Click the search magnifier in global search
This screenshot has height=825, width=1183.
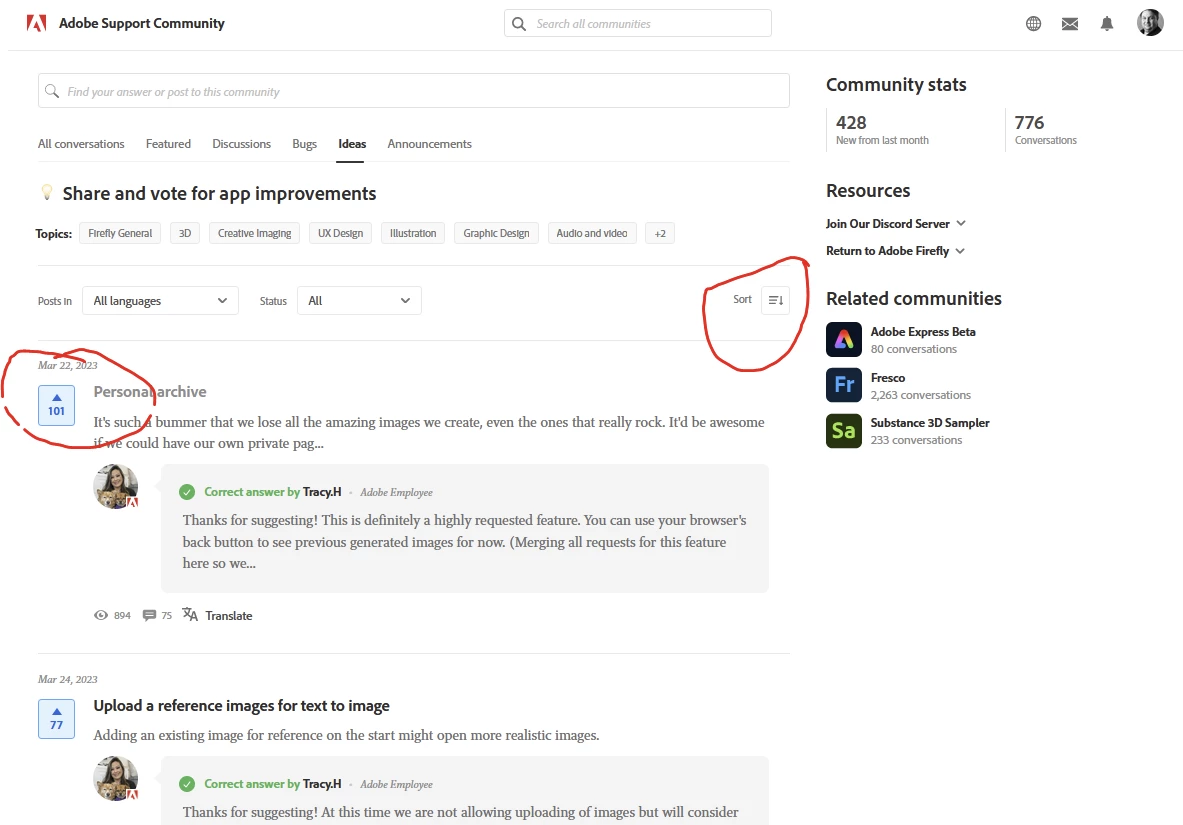pos(519,23)
